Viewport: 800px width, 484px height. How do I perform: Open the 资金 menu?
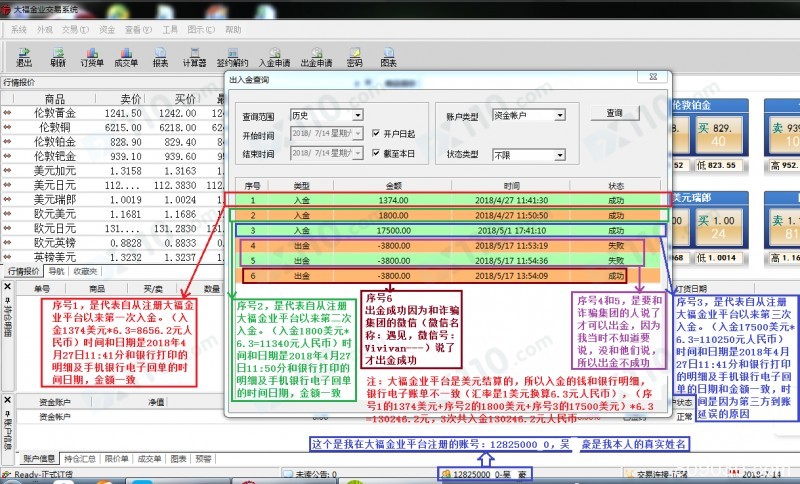107,30
